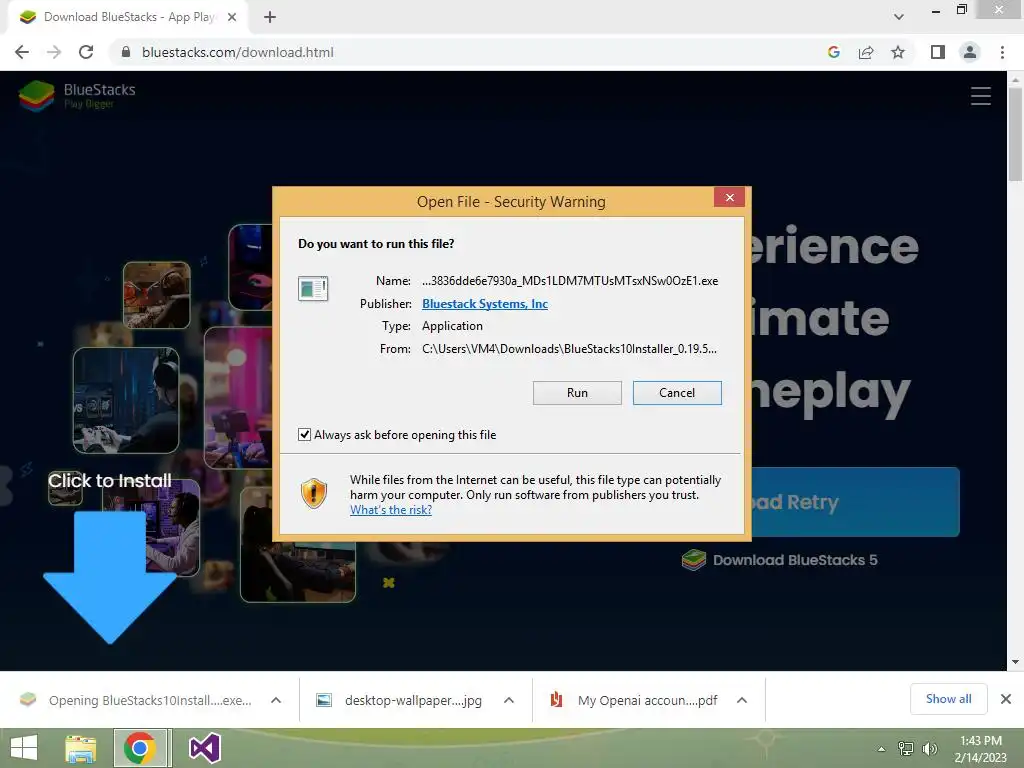1024x768 pixels.
Task: Bookmark this page with the star
Action: (898, 52)
